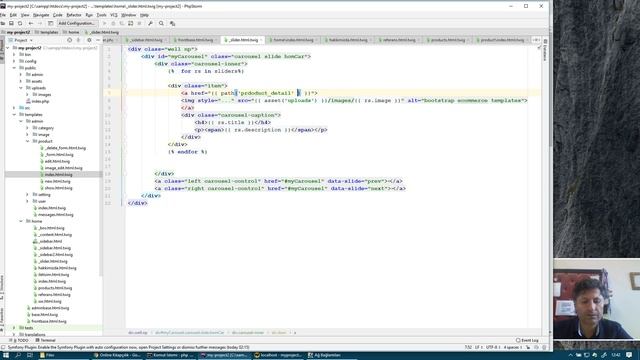Click the Search Everywhere magnifier icon
This screenshot has width=640, height=360.
tap(161, 24)
